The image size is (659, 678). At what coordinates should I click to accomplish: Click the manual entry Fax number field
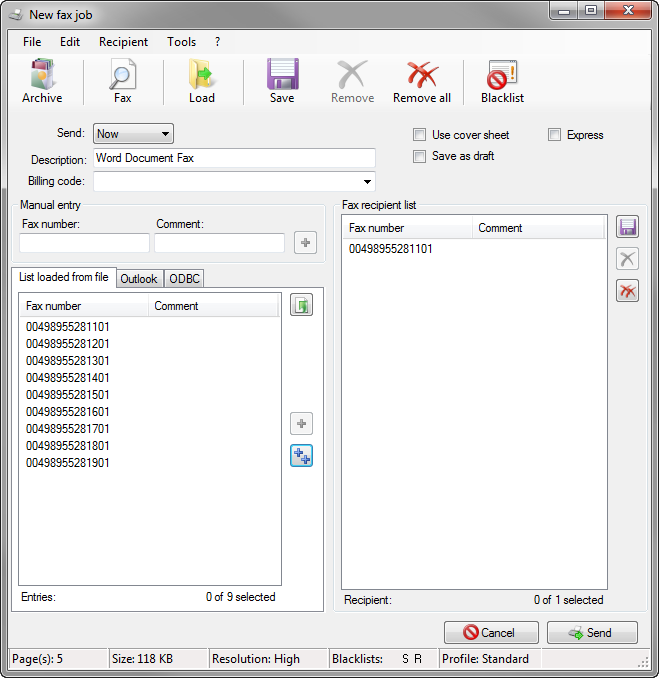click(x=84, y=243)
